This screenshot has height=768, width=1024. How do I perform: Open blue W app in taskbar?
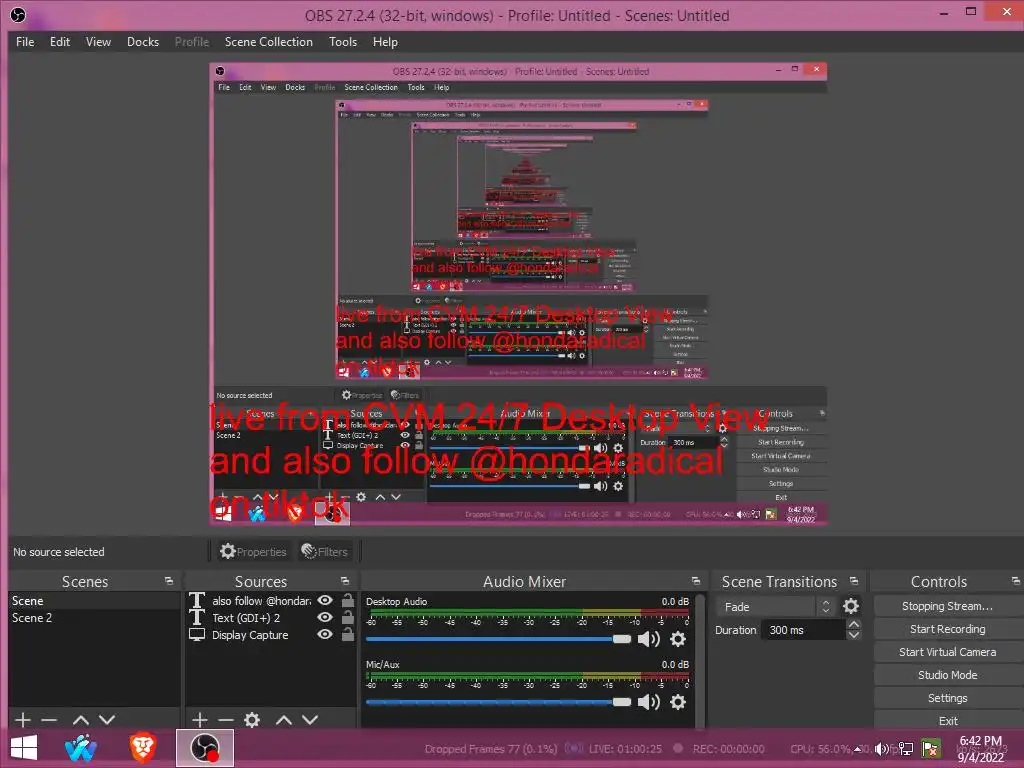point(81,748)
